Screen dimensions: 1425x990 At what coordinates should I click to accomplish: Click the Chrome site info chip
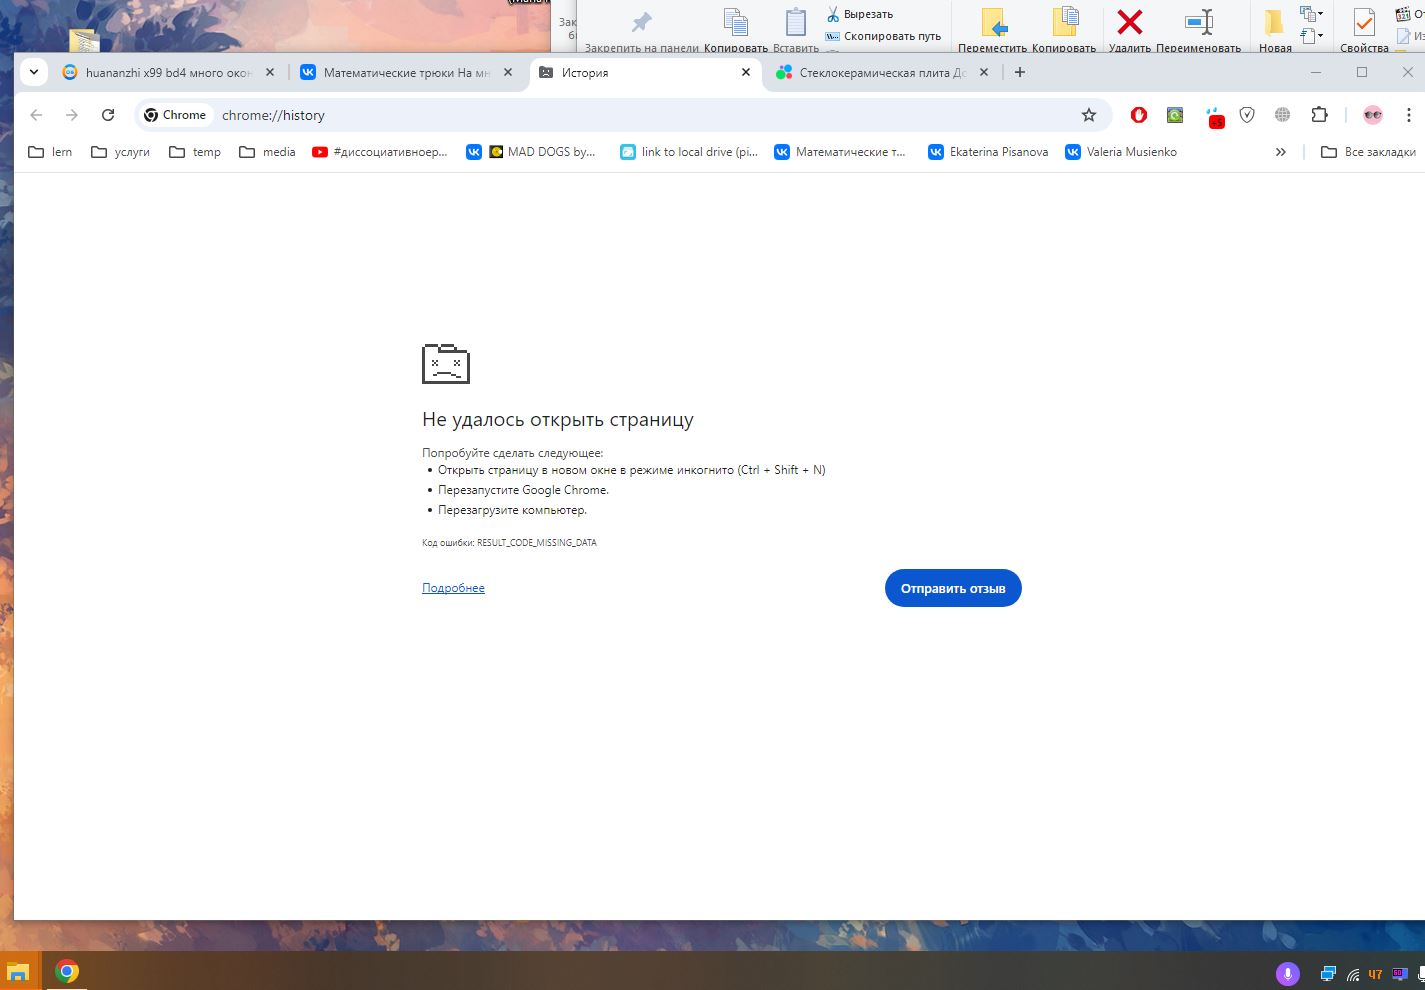coord(176,115)
